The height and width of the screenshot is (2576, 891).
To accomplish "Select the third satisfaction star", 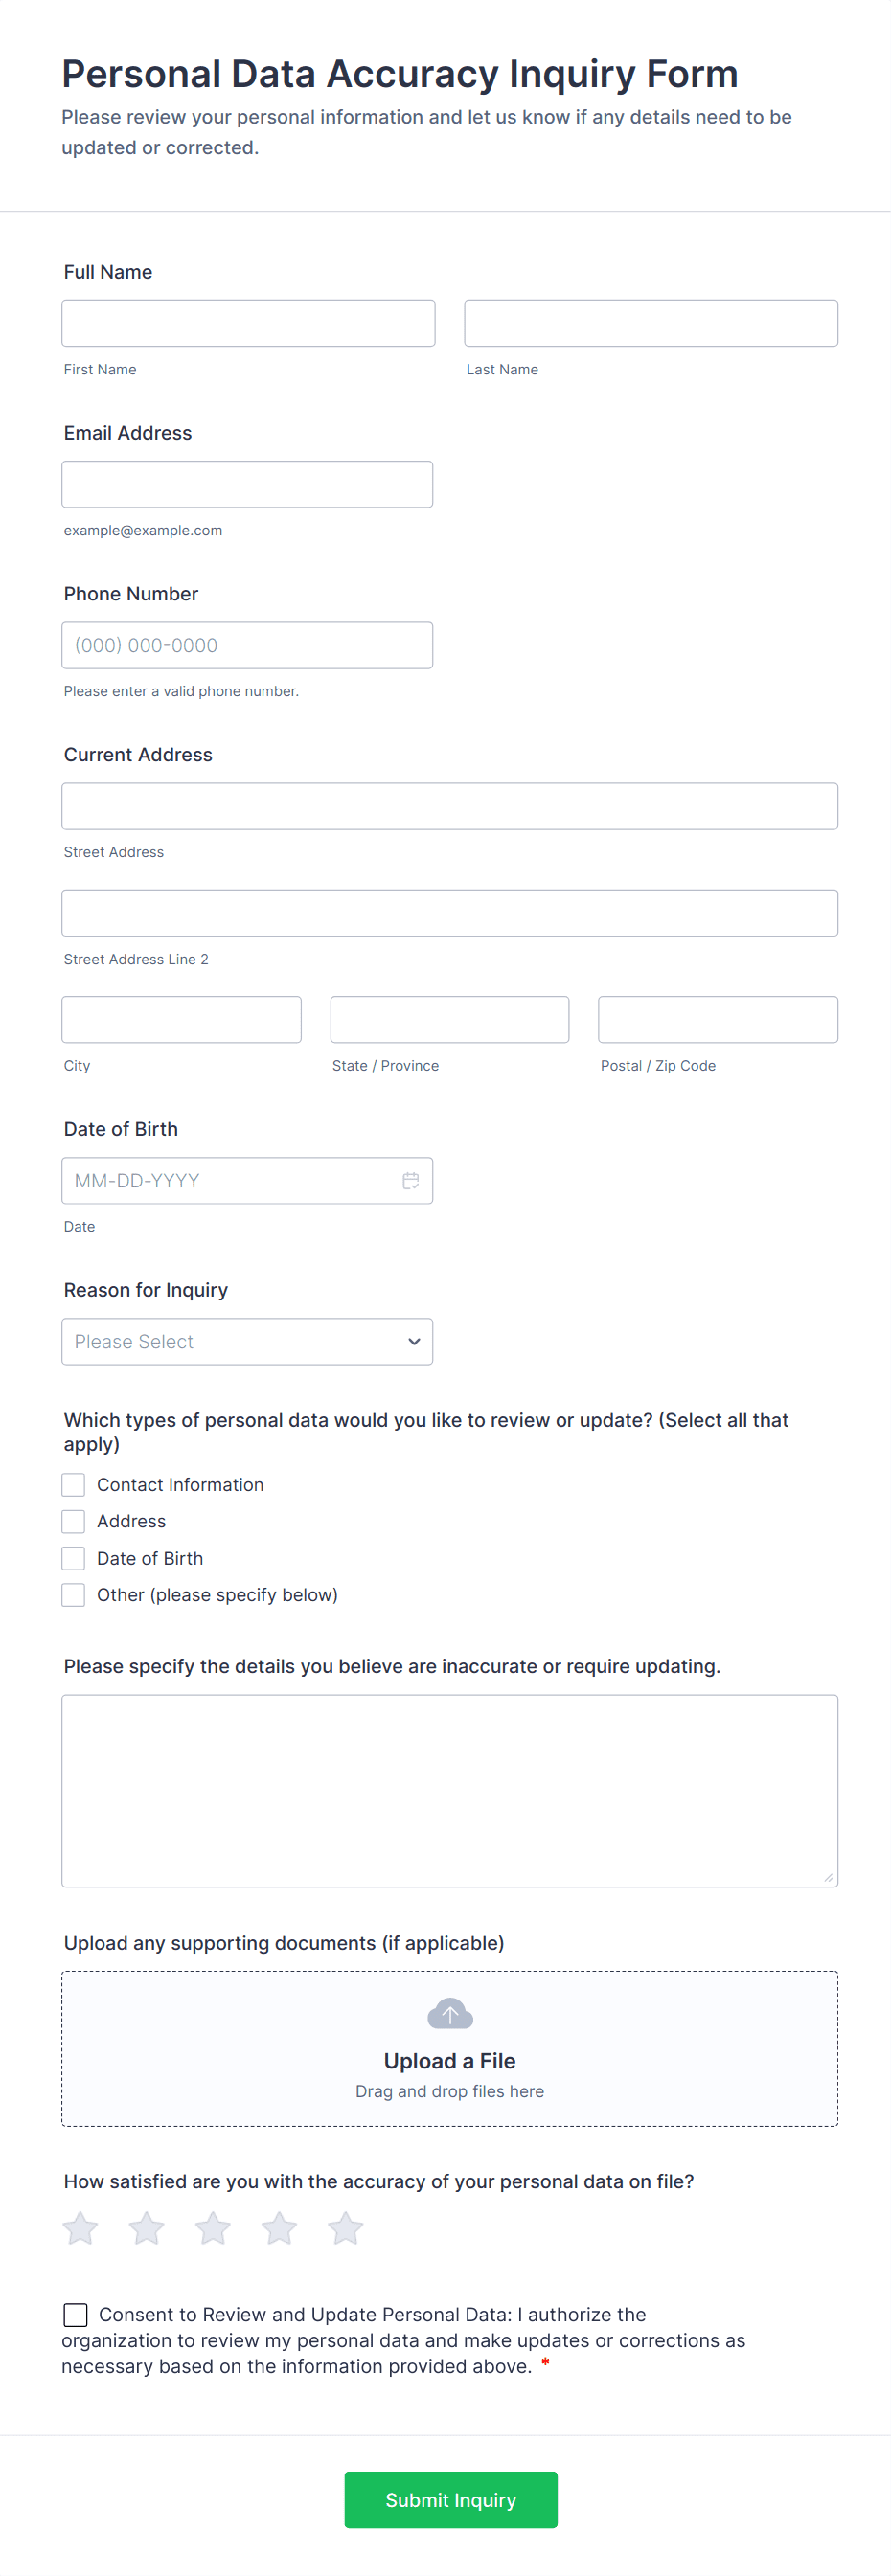I will coord(212,2228).
